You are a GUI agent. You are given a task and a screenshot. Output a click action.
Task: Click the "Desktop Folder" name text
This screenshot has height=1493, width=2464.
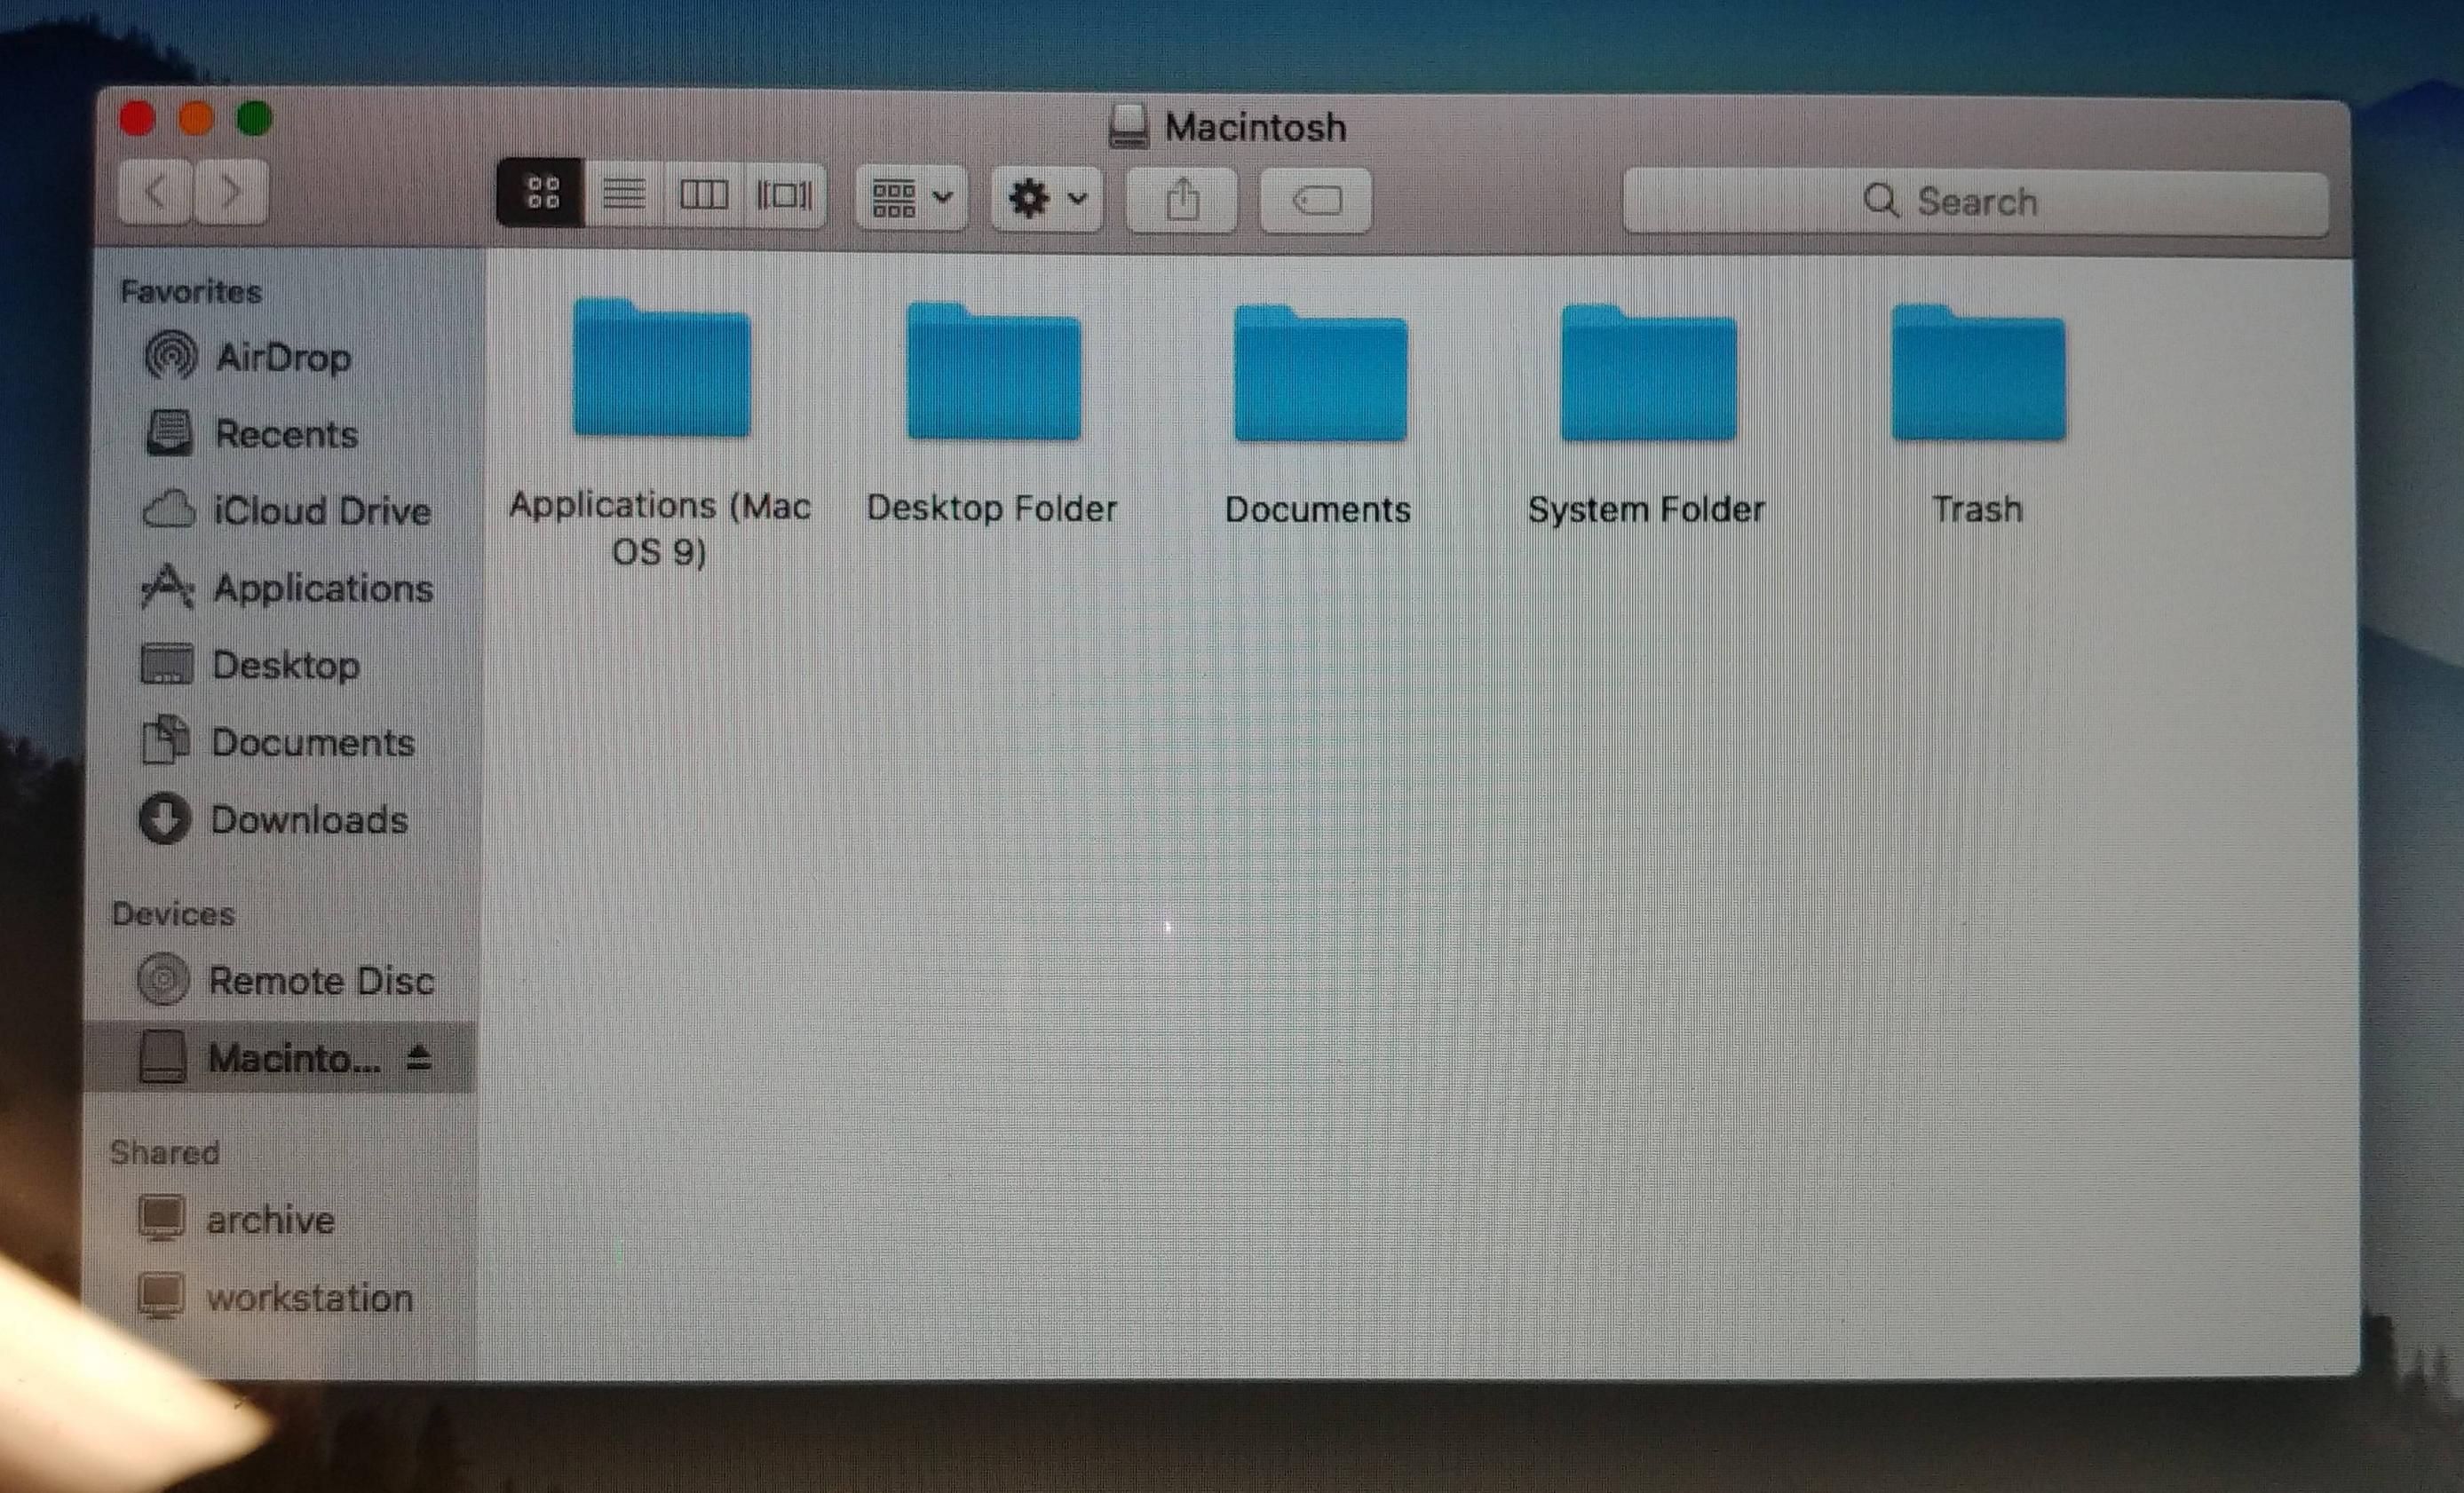pos(992,509)
